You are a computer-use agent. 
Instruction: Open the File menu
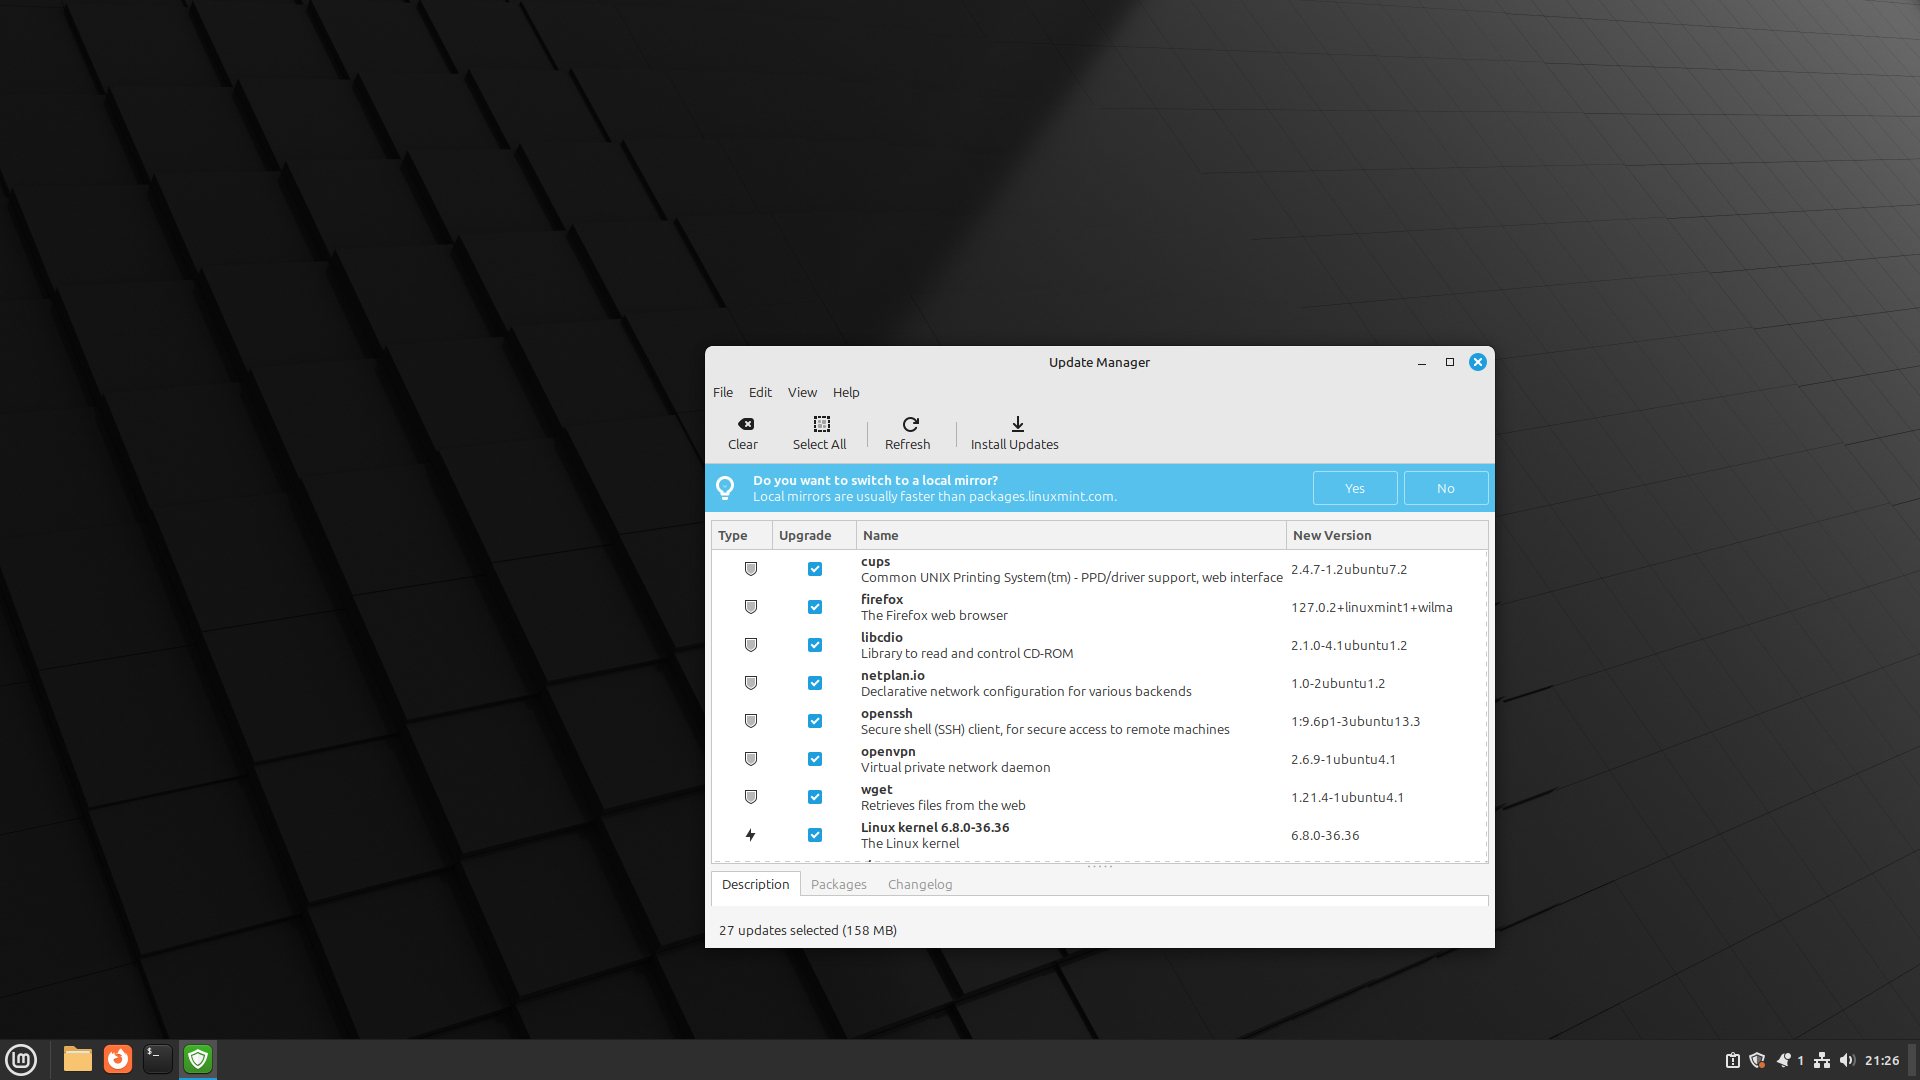(x=722, y=392)
